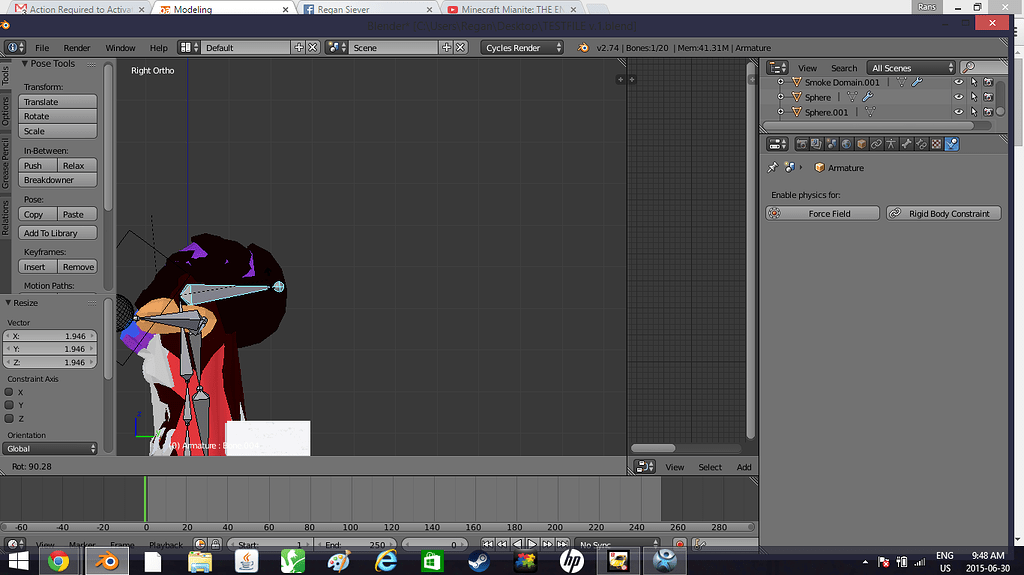Open the Scene properties tab
Screen dimensions: 1024x575
pyautogui.click(x=831, y=144)
